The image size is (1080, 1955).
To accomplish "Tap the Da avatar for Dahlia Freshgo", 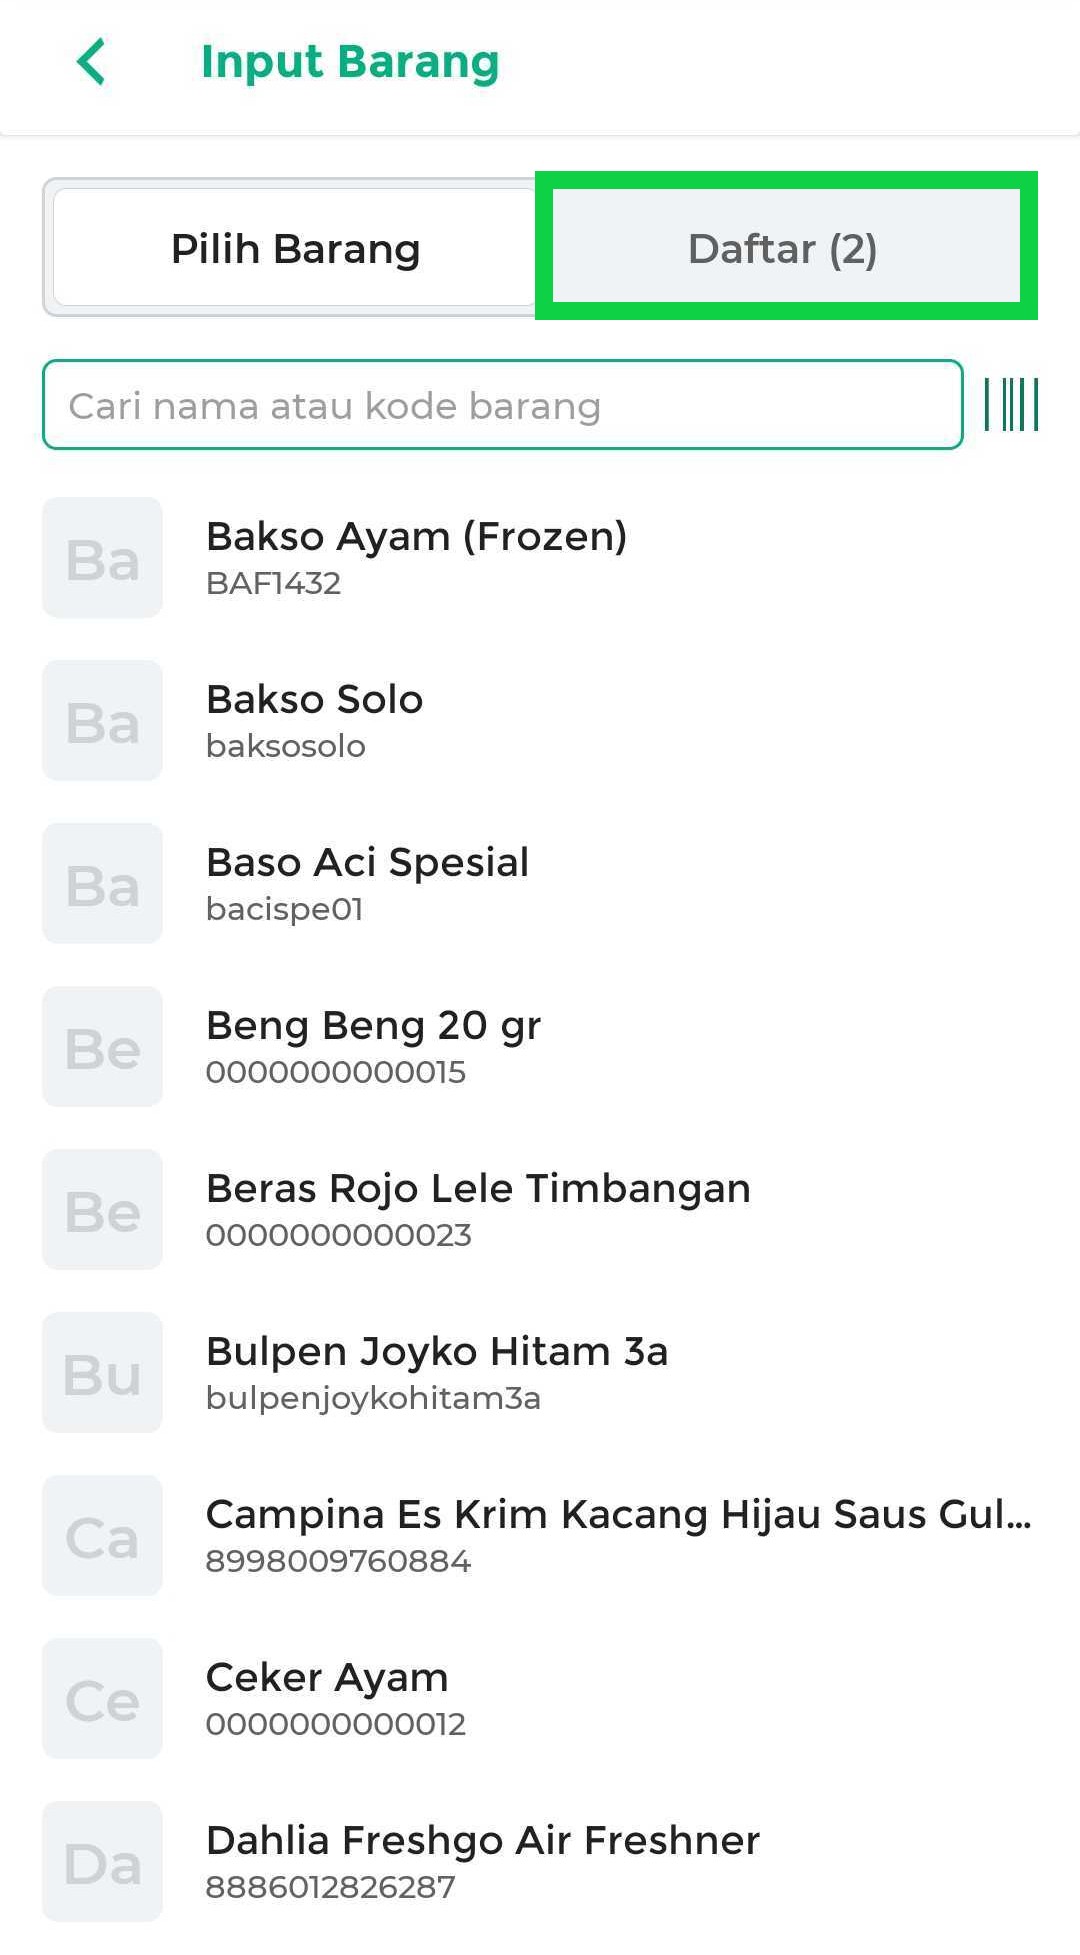I will tap(102, 1862).
